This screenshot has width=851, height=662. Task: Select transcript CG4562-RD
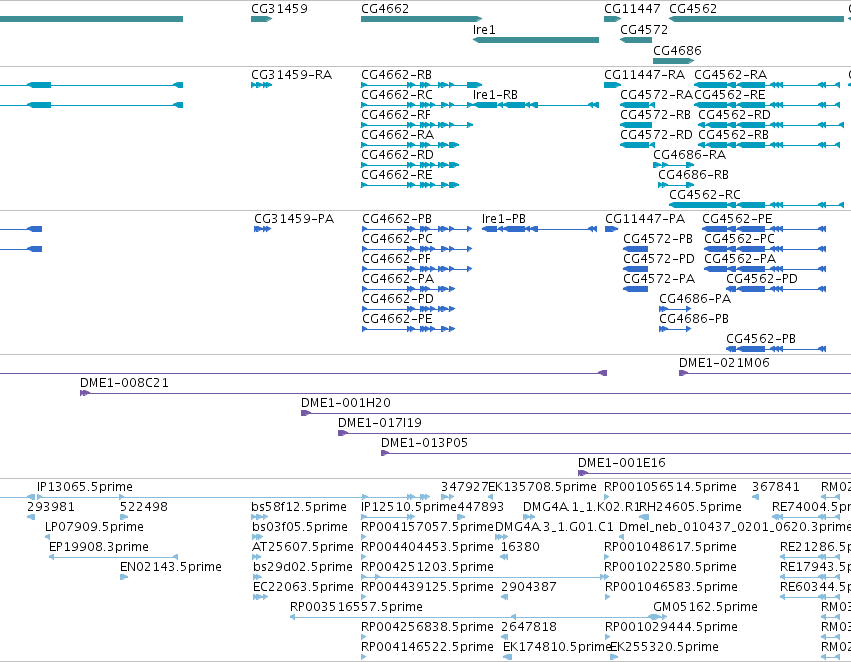[x=734, y=115]
